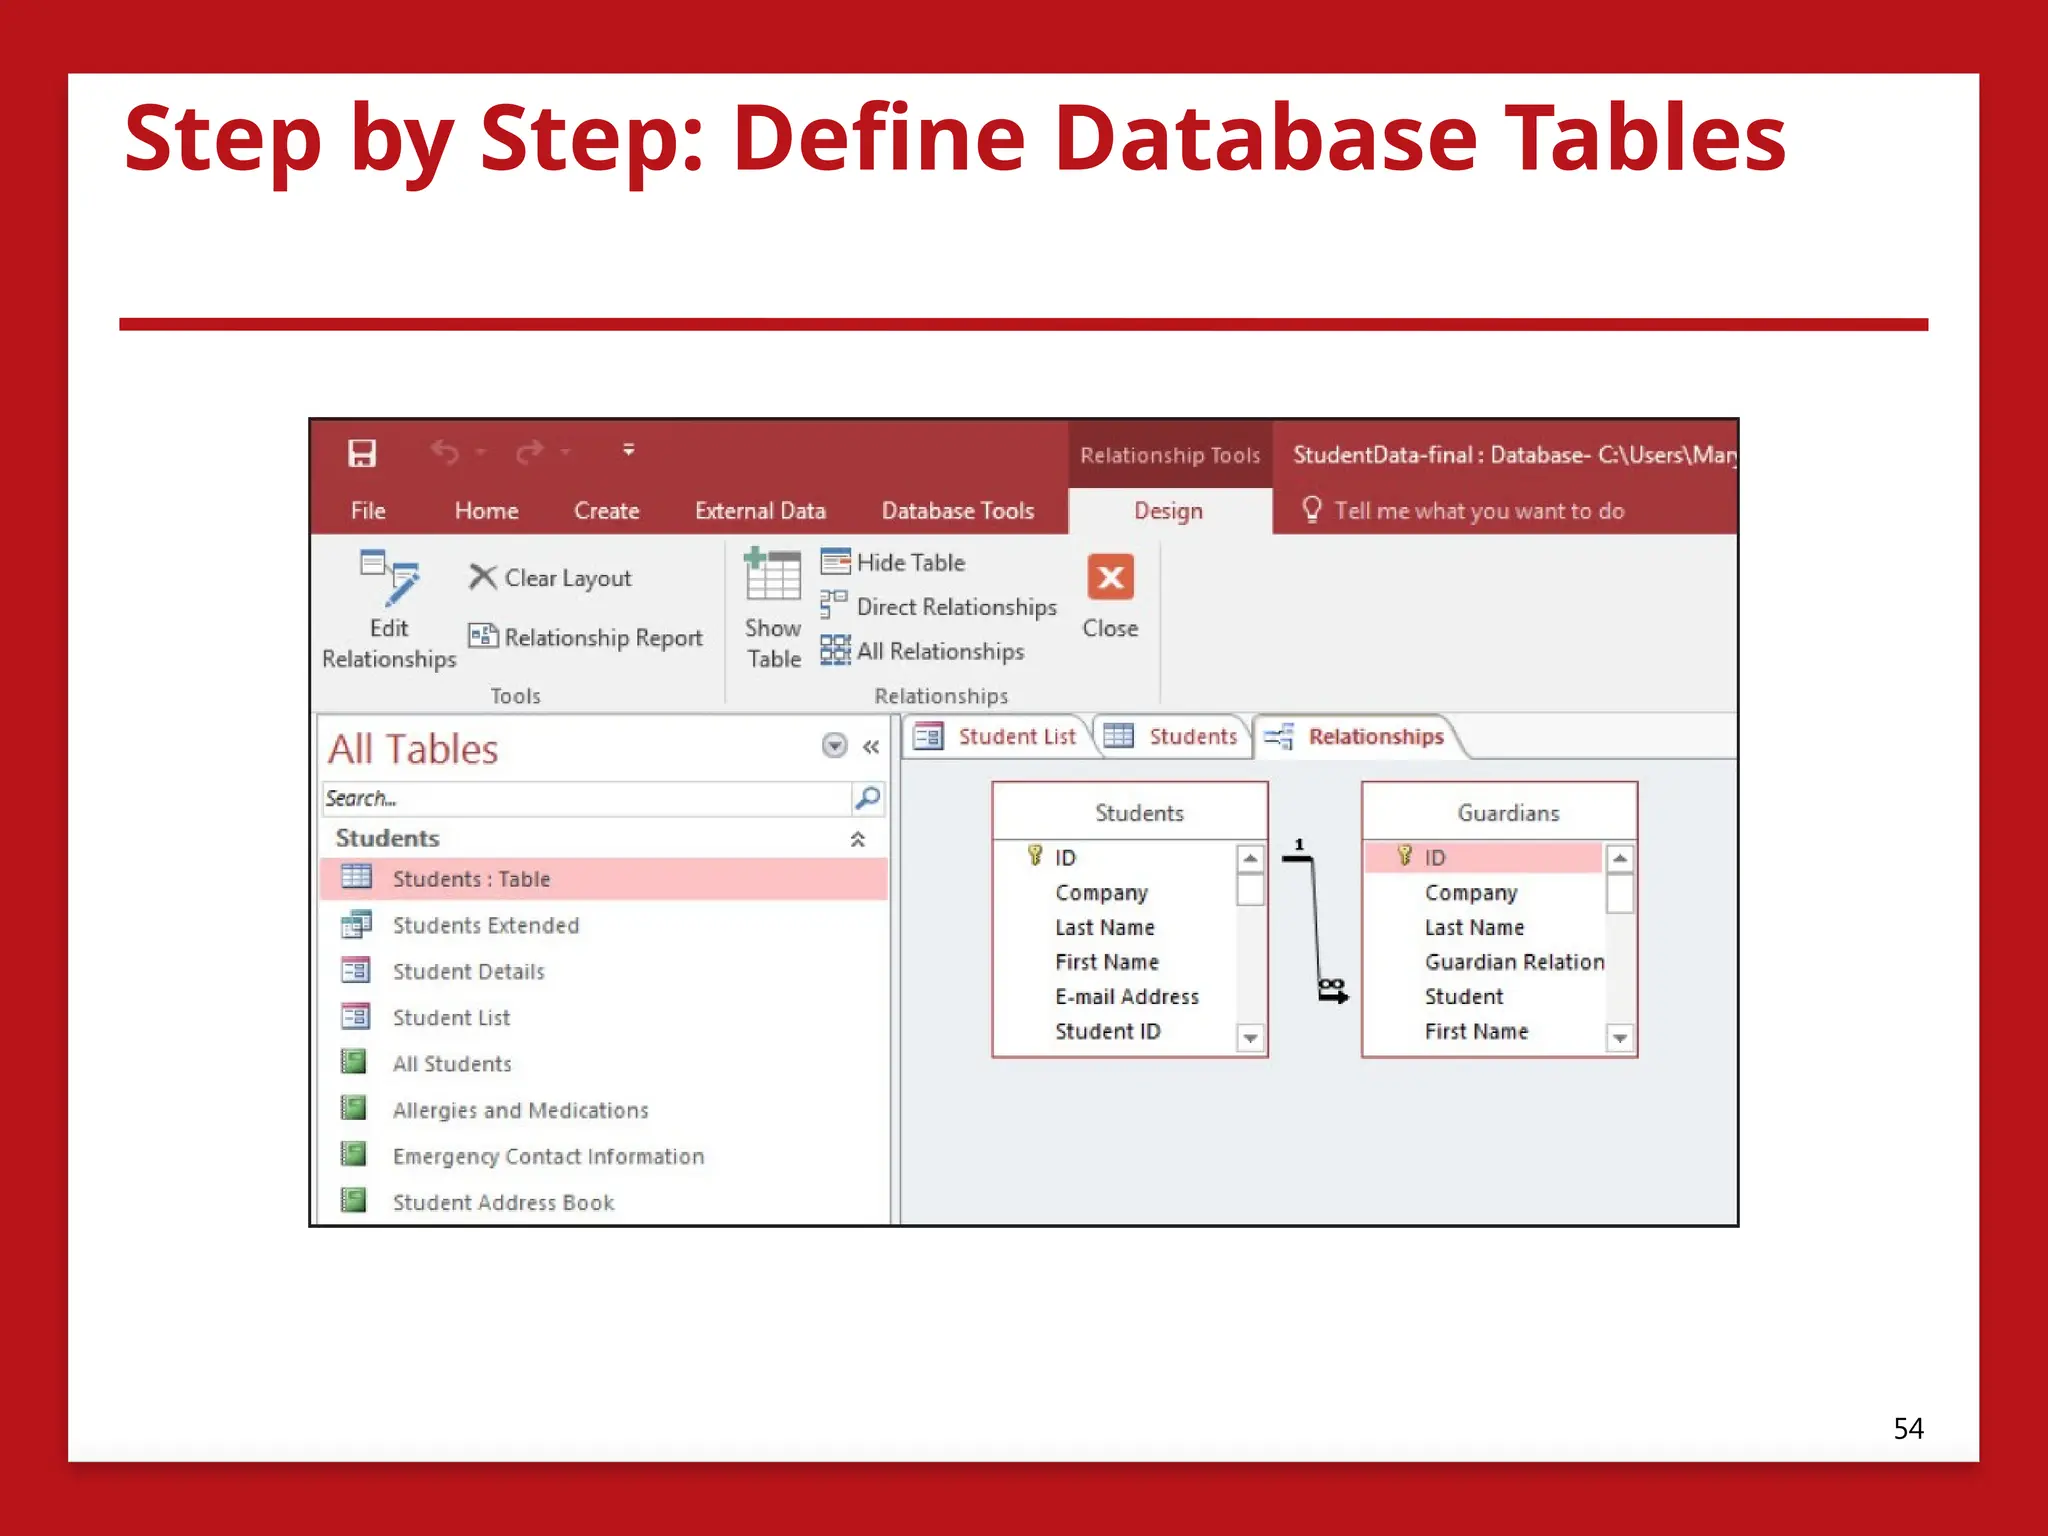Click the primary key icon in Guardians box
Image resolution: width=2048 pixels, height=1536 pixels.
tap(1405, 855)
